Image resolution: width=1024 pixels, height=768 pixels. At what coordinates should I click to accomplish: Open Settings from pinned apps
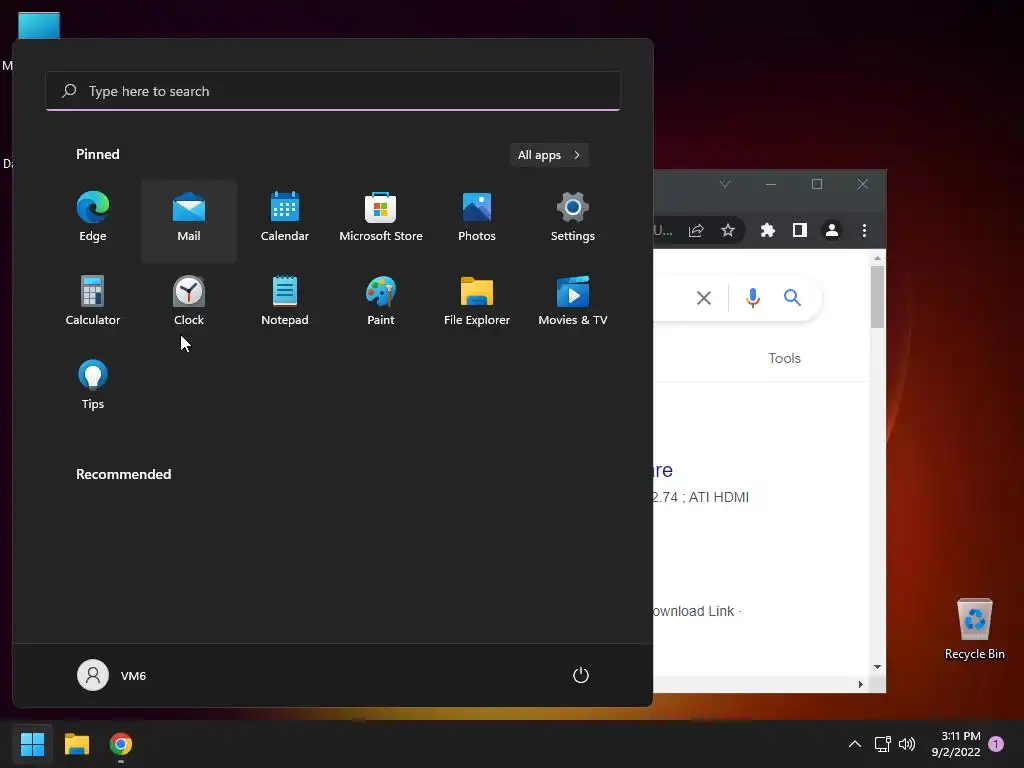tap(573, 217)
